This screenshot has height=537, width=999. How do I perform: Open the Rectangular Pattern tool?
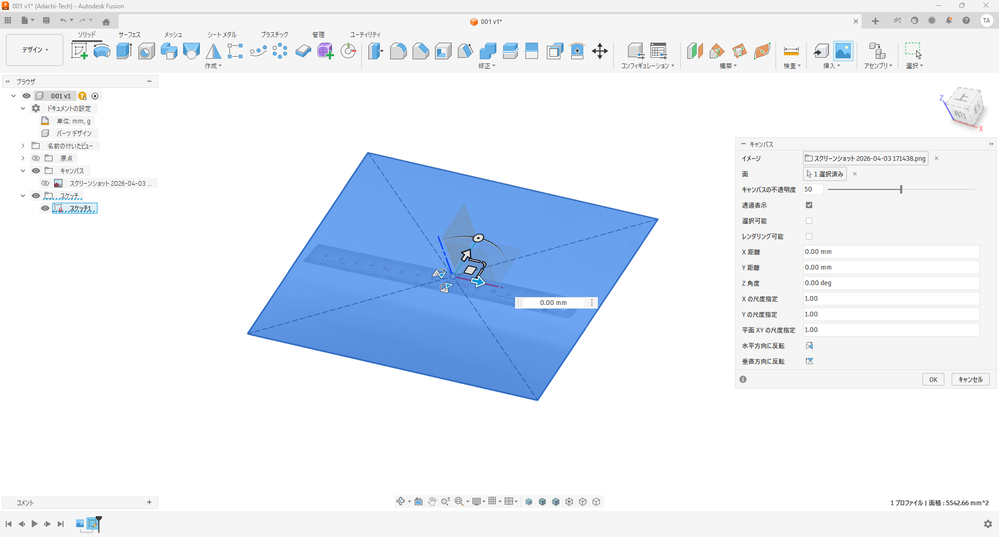(235, 51)
